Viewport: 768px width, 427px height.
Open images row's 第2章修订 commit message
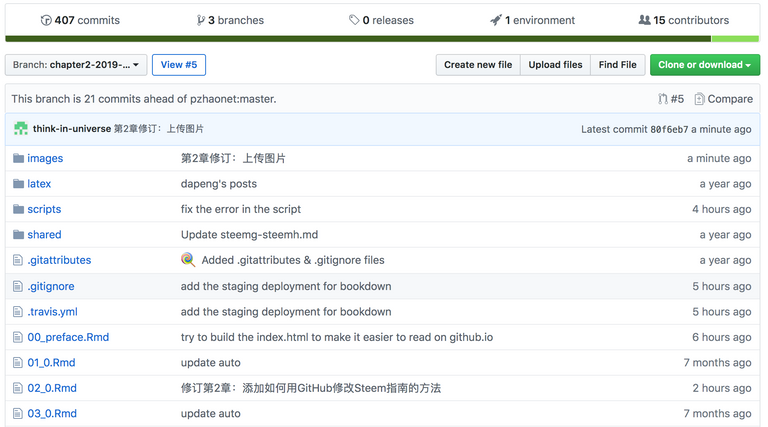click(233, 158)
